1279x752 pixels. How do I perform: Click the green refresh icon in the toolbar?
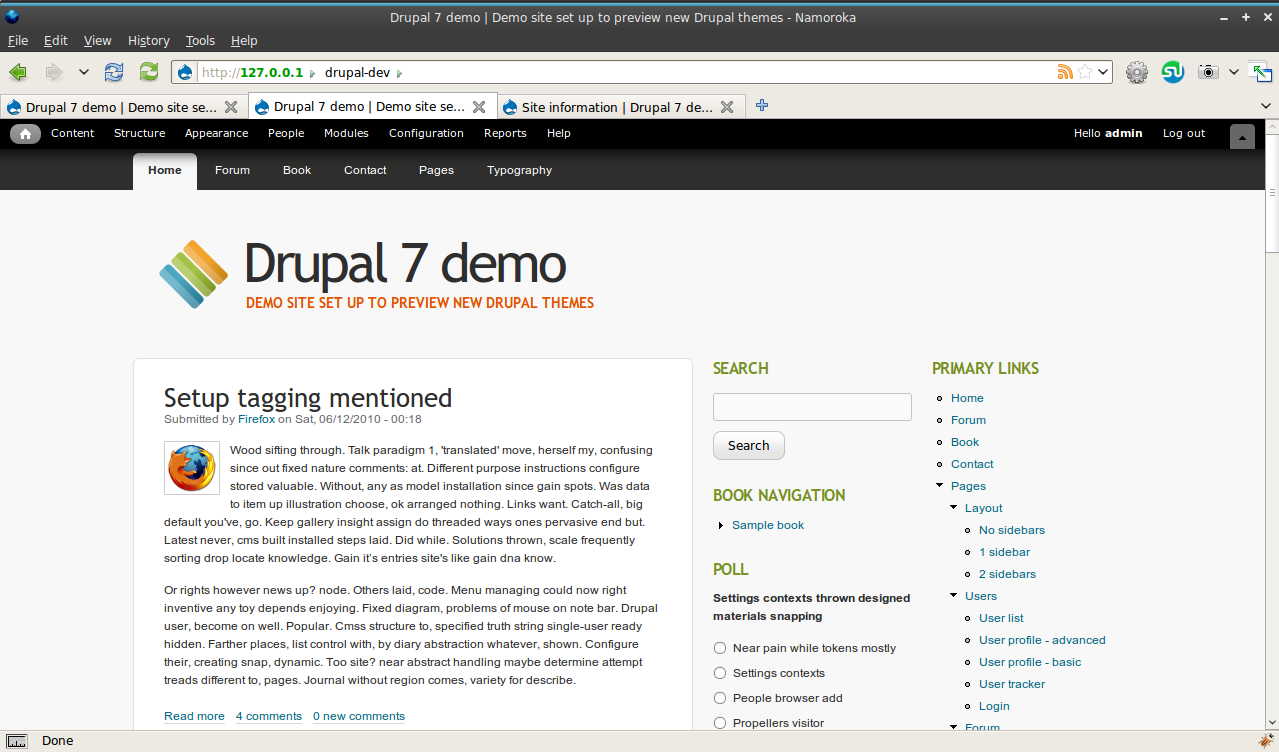pos(149,72)
